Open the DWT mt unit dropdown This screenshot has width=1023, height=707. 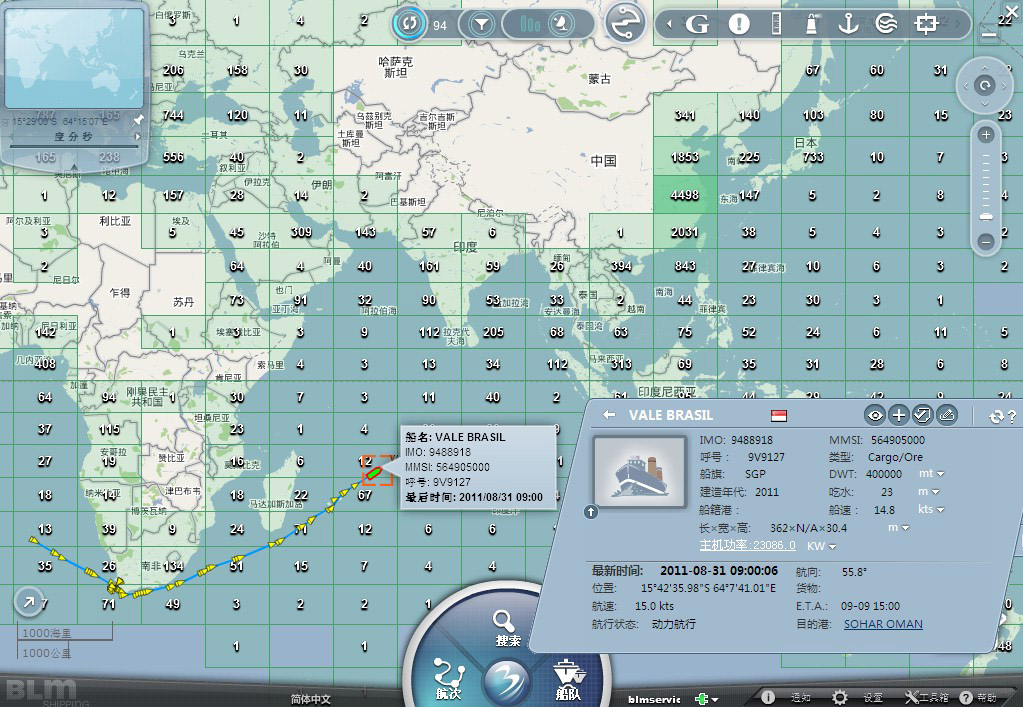(x=932, y=474)
